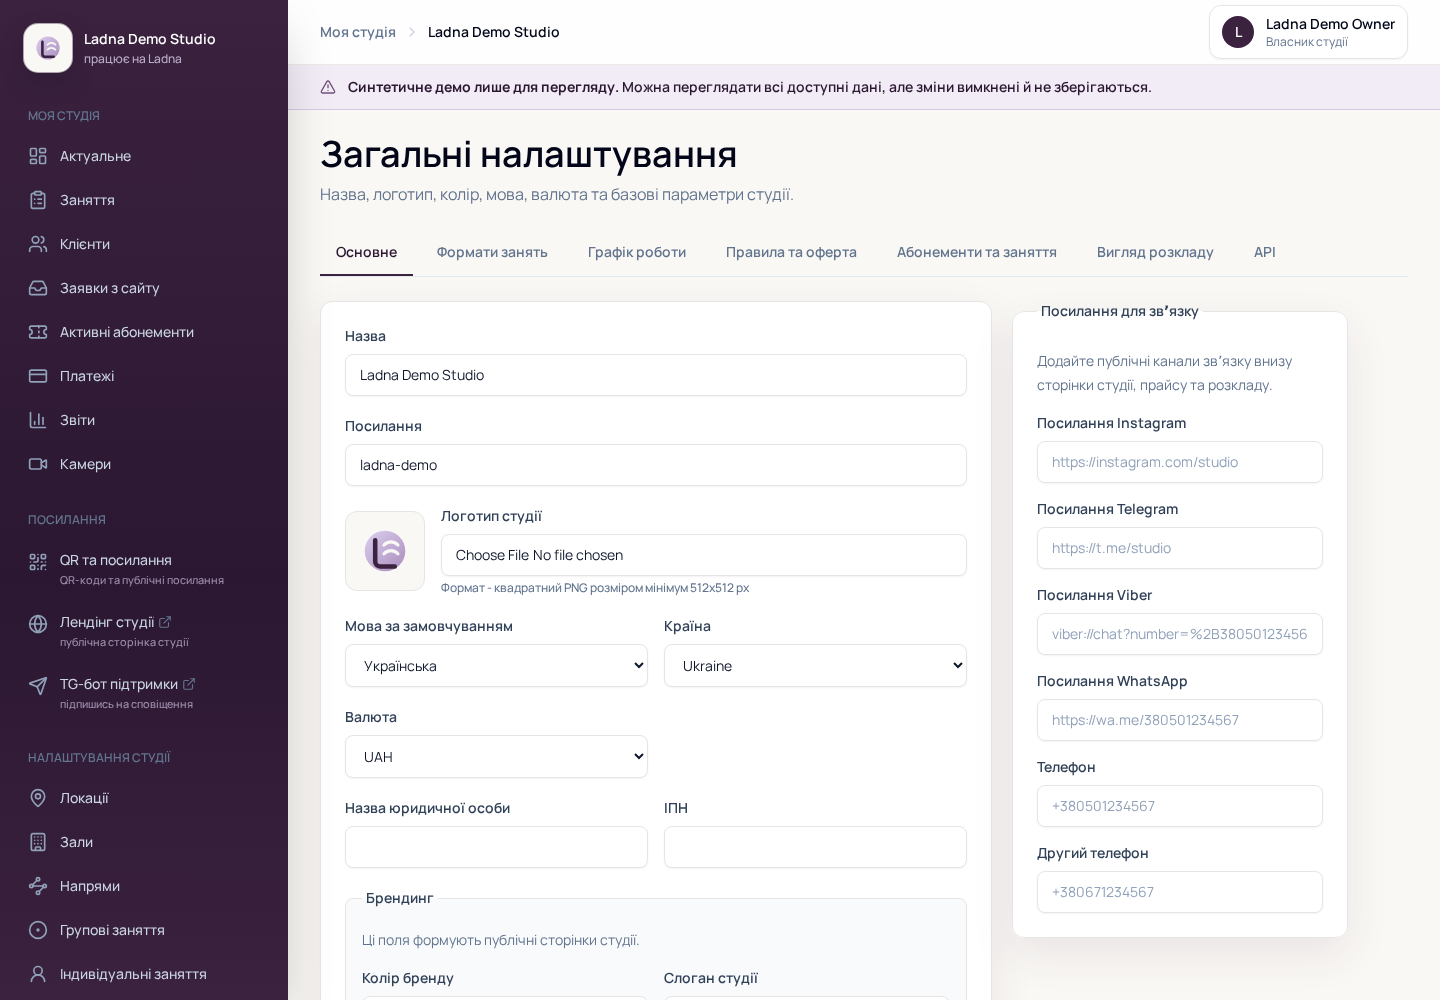Click the Напрями route icon
Image resolution: width=1440 pixels, height=1000 pixels.
(x=38, y=886)
